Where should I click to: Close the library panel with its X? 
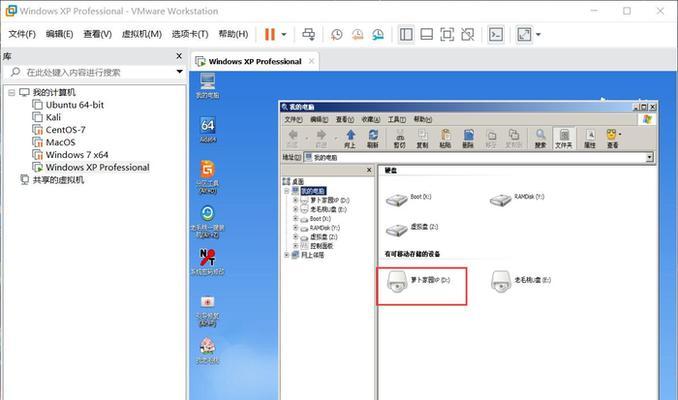(x=179, y=56)
